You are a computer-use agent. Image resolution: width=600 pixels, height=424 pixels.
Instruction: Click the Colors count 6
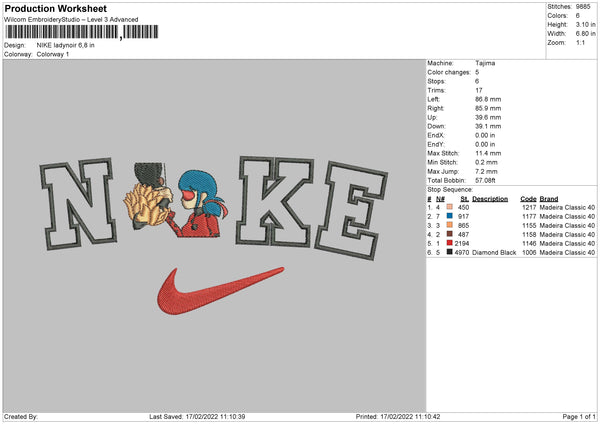(577, 16)
